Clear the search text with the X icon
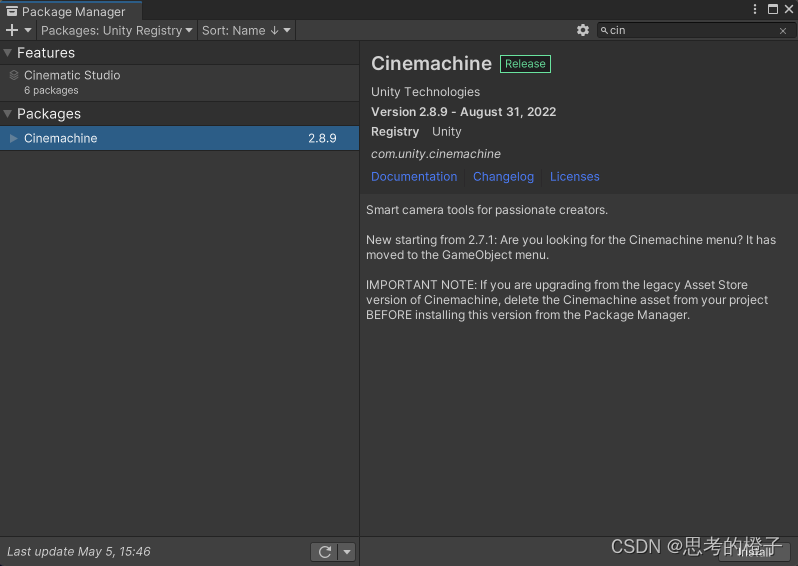The image size is (798, 566). coord(783,31)
